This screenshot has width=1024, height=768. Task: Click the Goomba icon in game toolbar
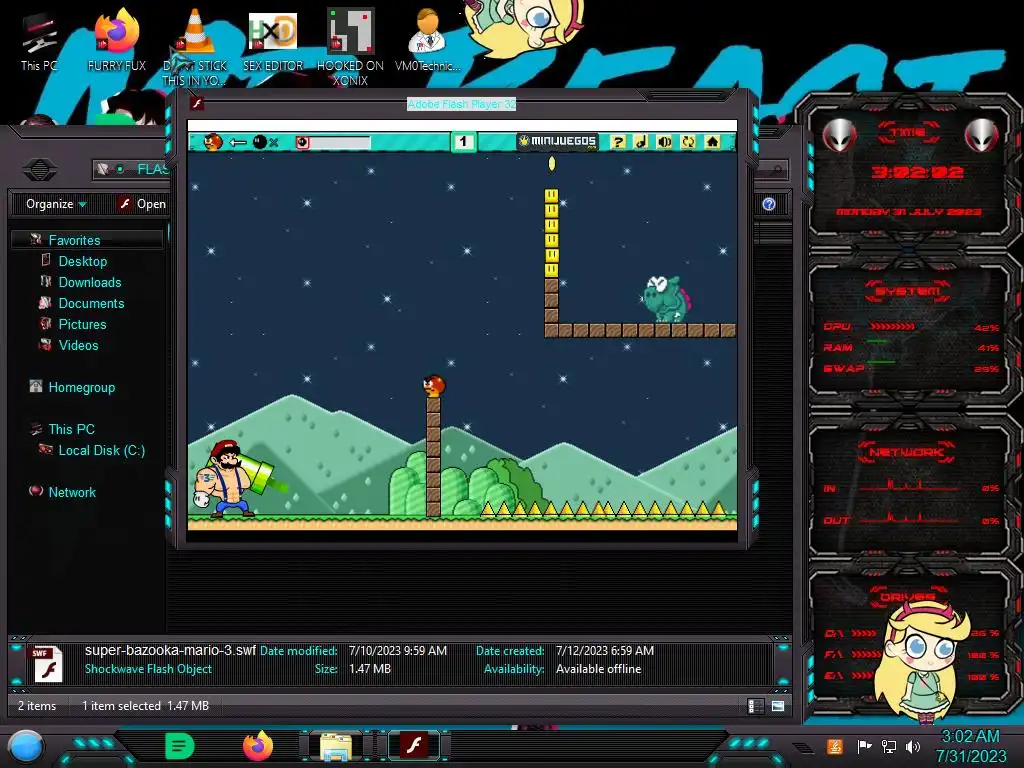tap(213, 142)
